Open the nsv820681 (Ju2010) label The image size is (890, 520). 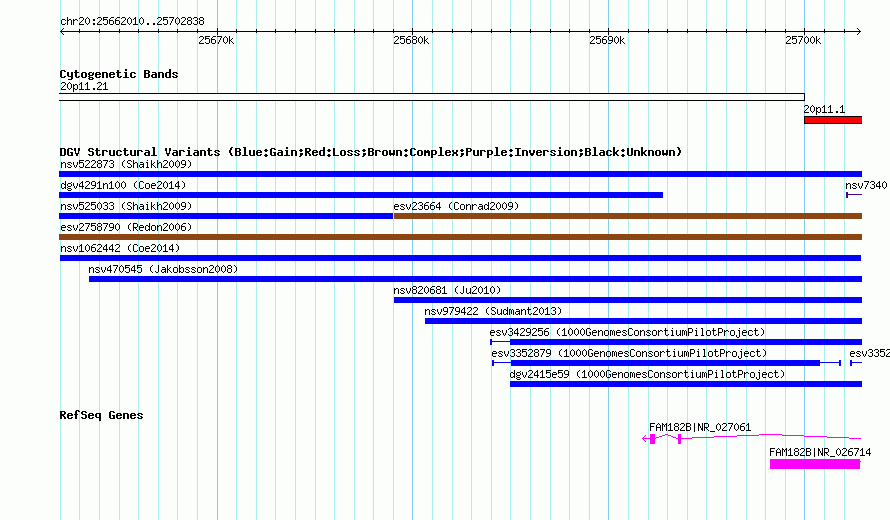tap(447, 290)
